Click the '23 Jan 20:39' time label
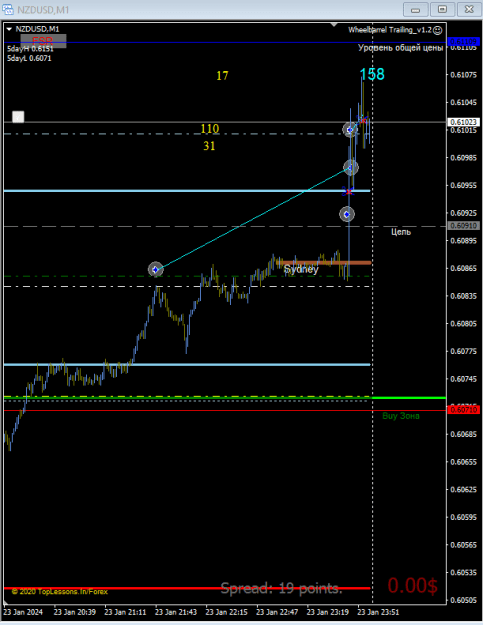This screenshot has height=625, width=483. pyautogui.click(x=75, y=612)
